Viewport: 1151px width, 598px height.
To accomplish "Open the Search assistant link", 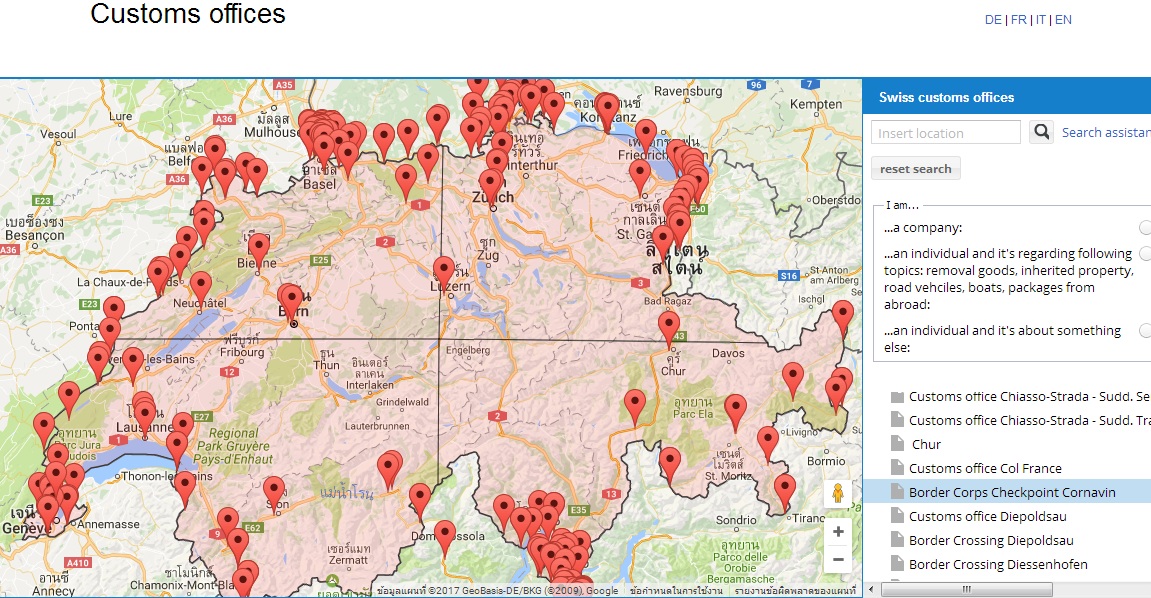I will click(x=1106, y=133).
